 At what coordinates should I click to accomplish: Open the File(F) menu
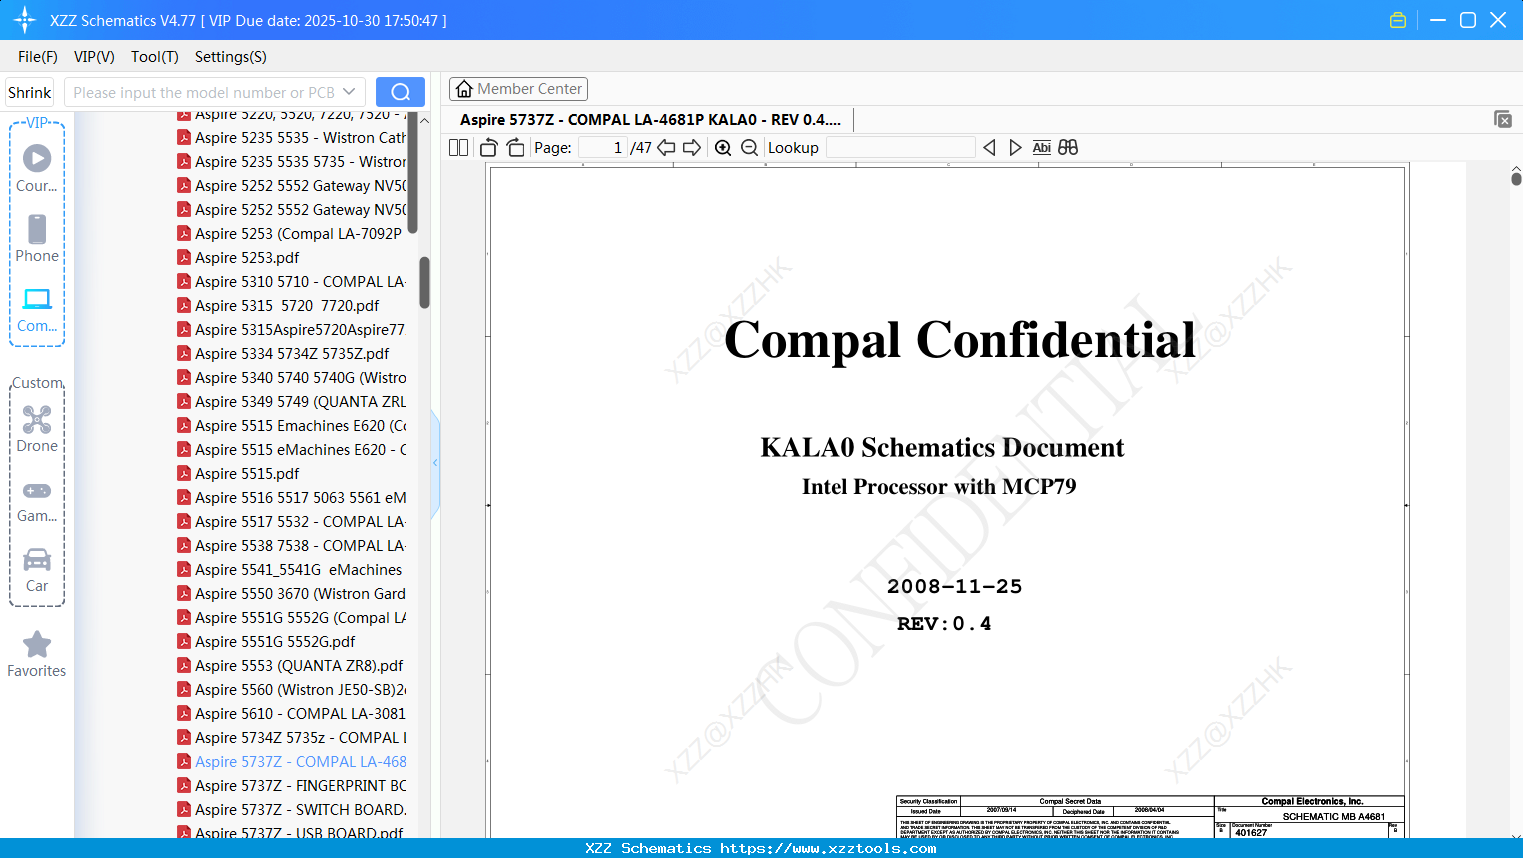(x=38, y=57)
